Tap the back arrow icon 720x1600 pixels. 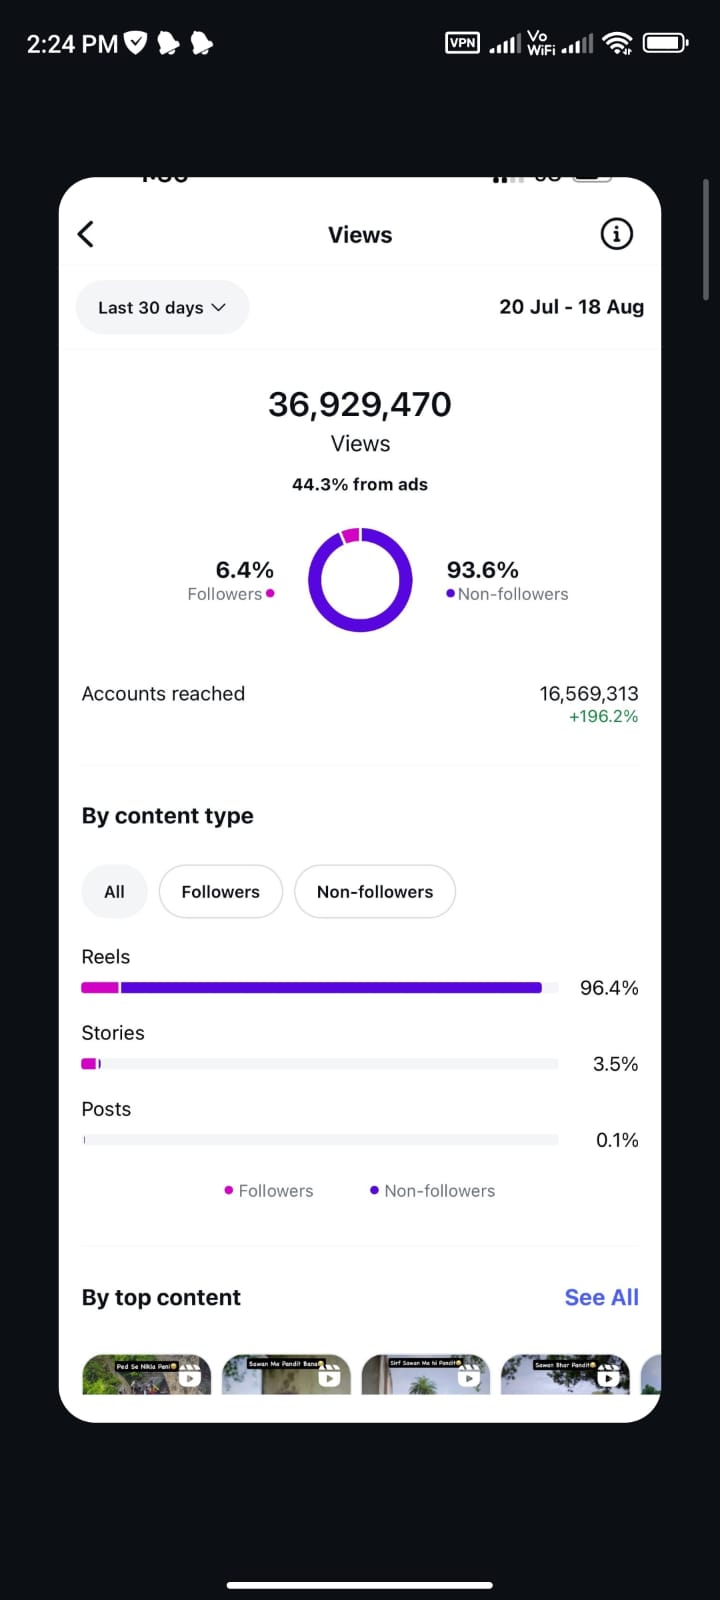pos(85,233)
